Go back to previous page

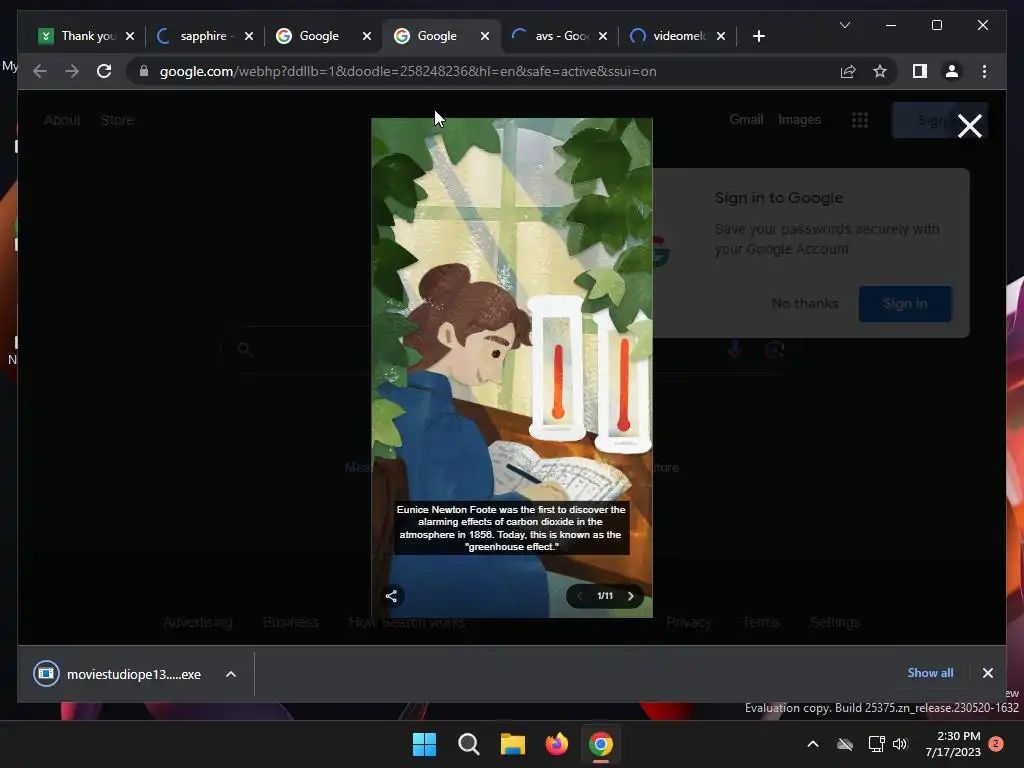tap(40, 71)
